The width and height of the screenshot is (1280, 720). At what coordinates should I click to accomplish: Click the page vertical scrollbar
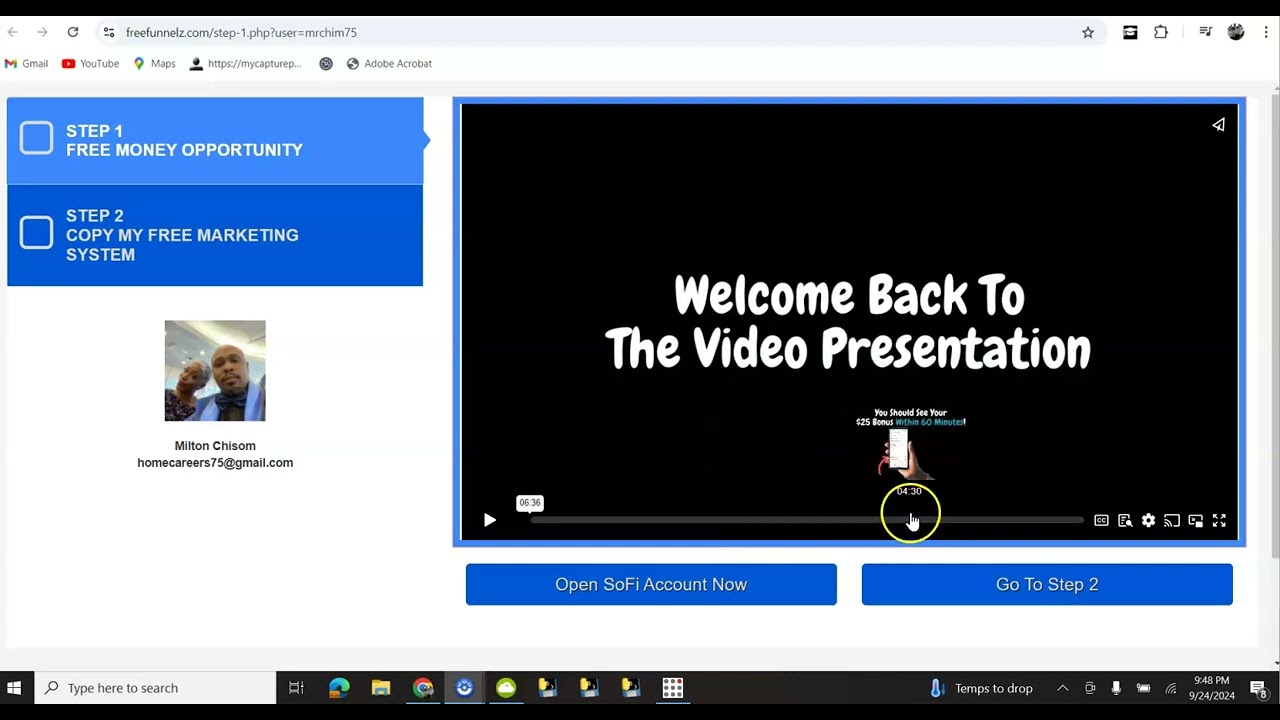click(x=1275, y=325)
